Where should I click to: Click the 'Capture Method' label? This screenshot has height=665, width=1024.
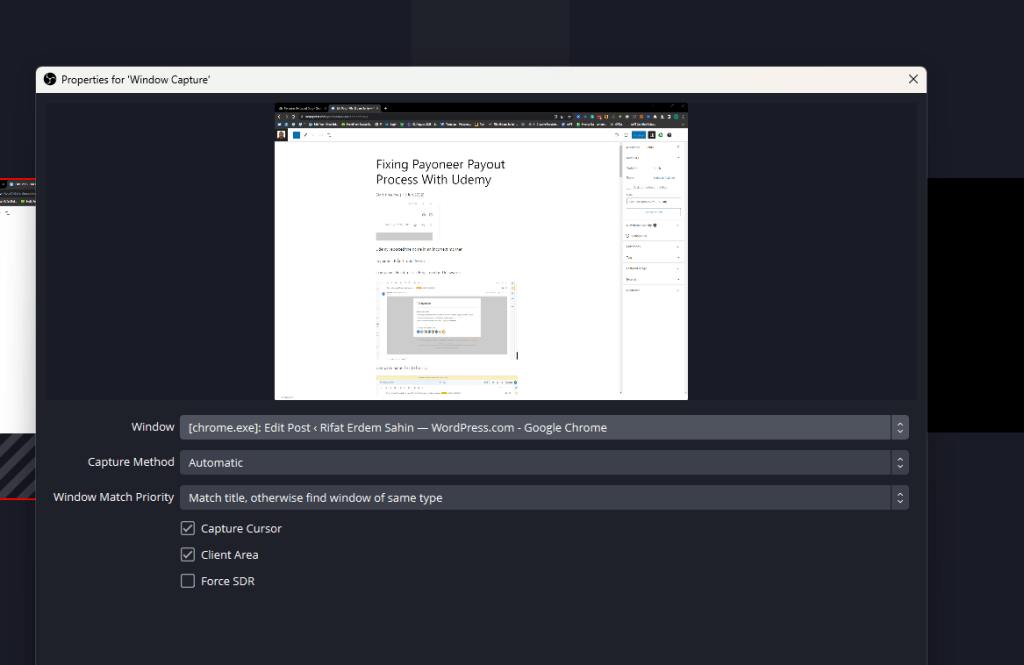coord(131,462)
